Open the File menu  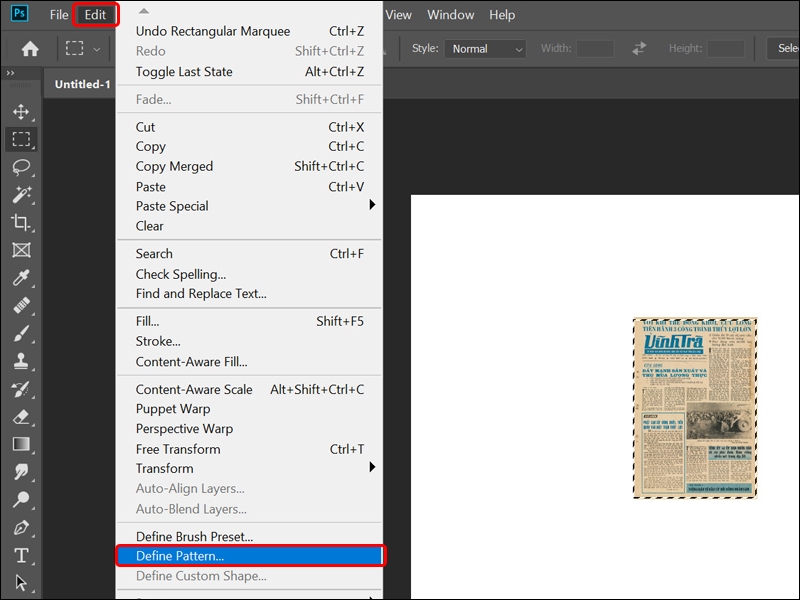tap(59, 15)
